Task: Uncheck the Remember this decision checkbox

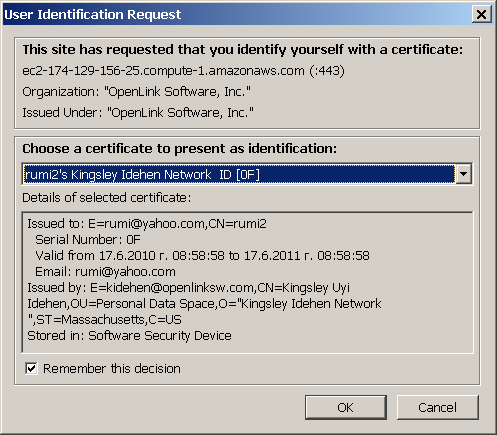Action: click(x=31, y=368)
